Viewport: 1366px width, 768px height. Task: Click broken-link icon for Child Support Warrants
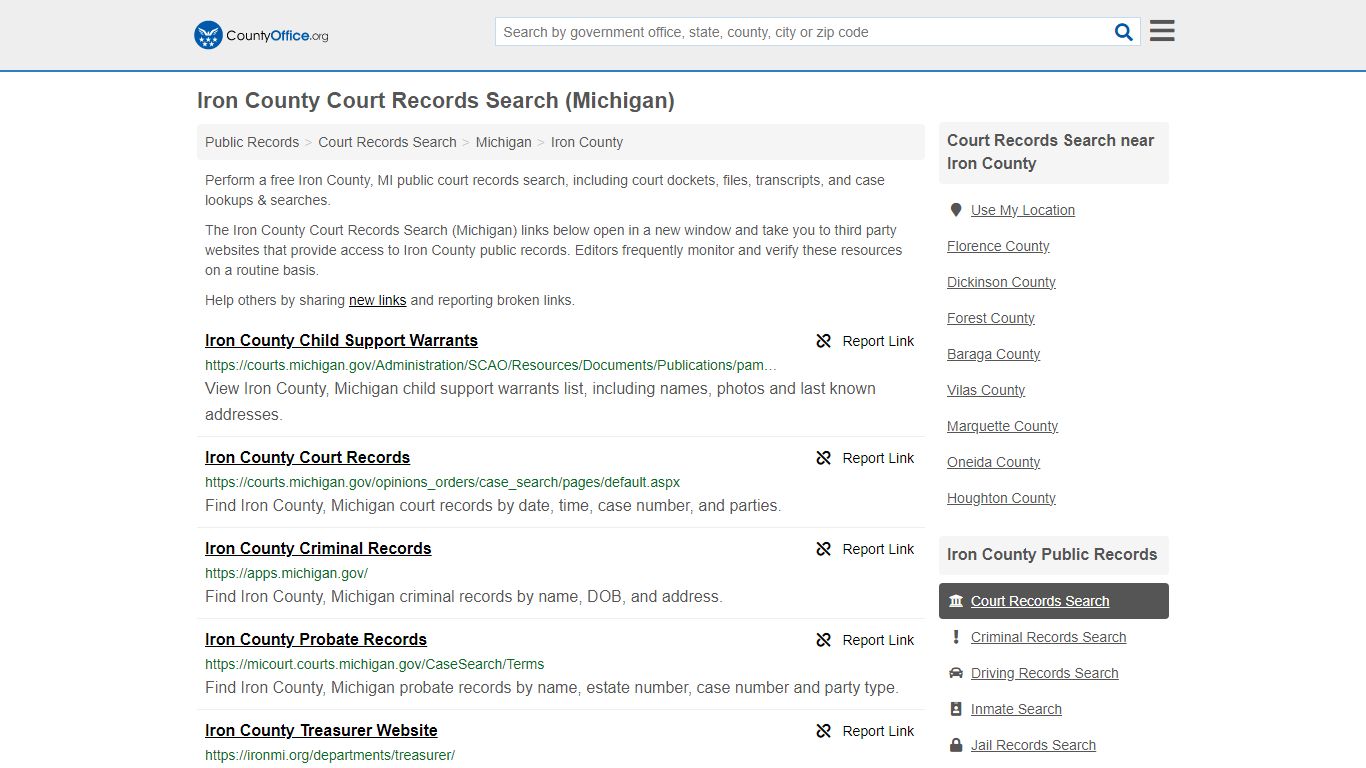tap(824, 341)
